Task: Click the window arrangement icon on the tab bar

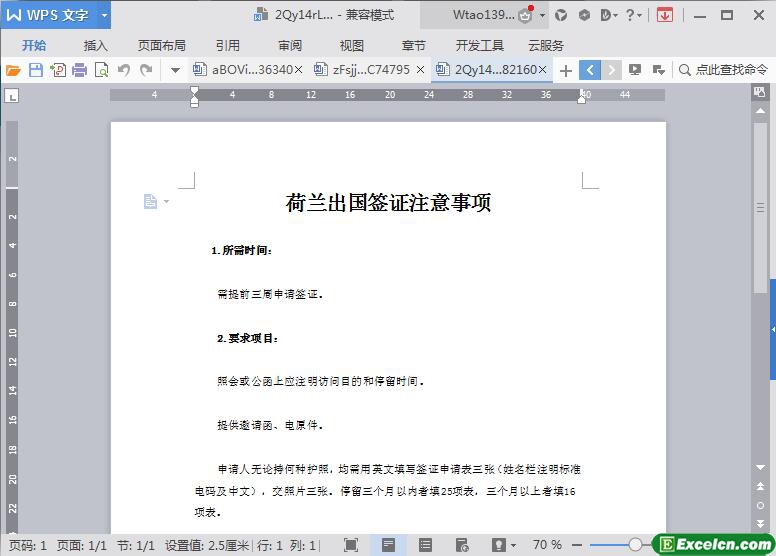Action: pyautogui.click(x=659, y=70)
